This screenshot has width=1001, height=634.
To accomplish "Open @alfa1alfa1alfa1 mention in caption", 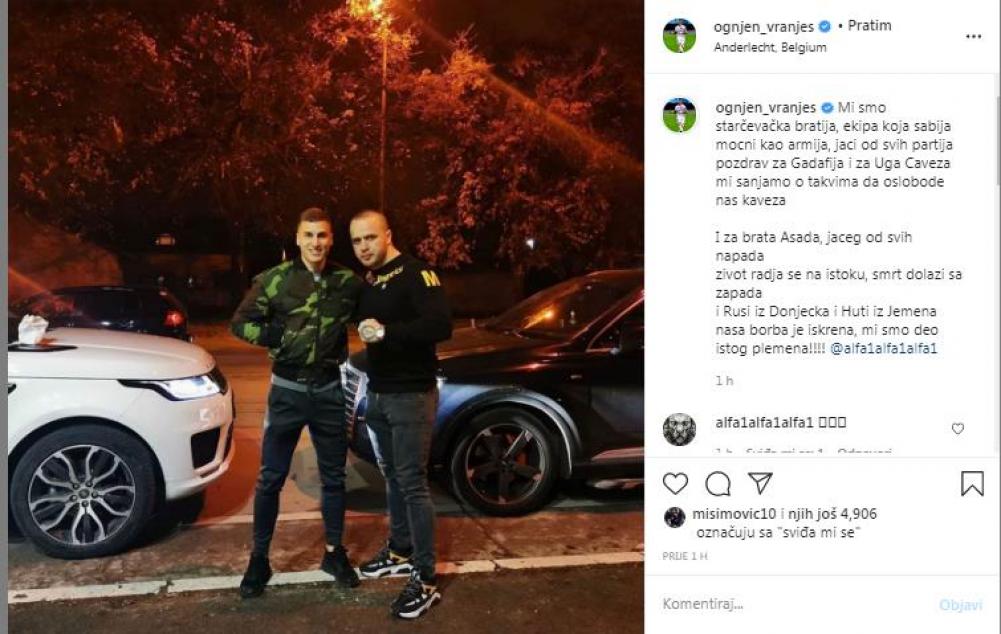I will 884,349.
